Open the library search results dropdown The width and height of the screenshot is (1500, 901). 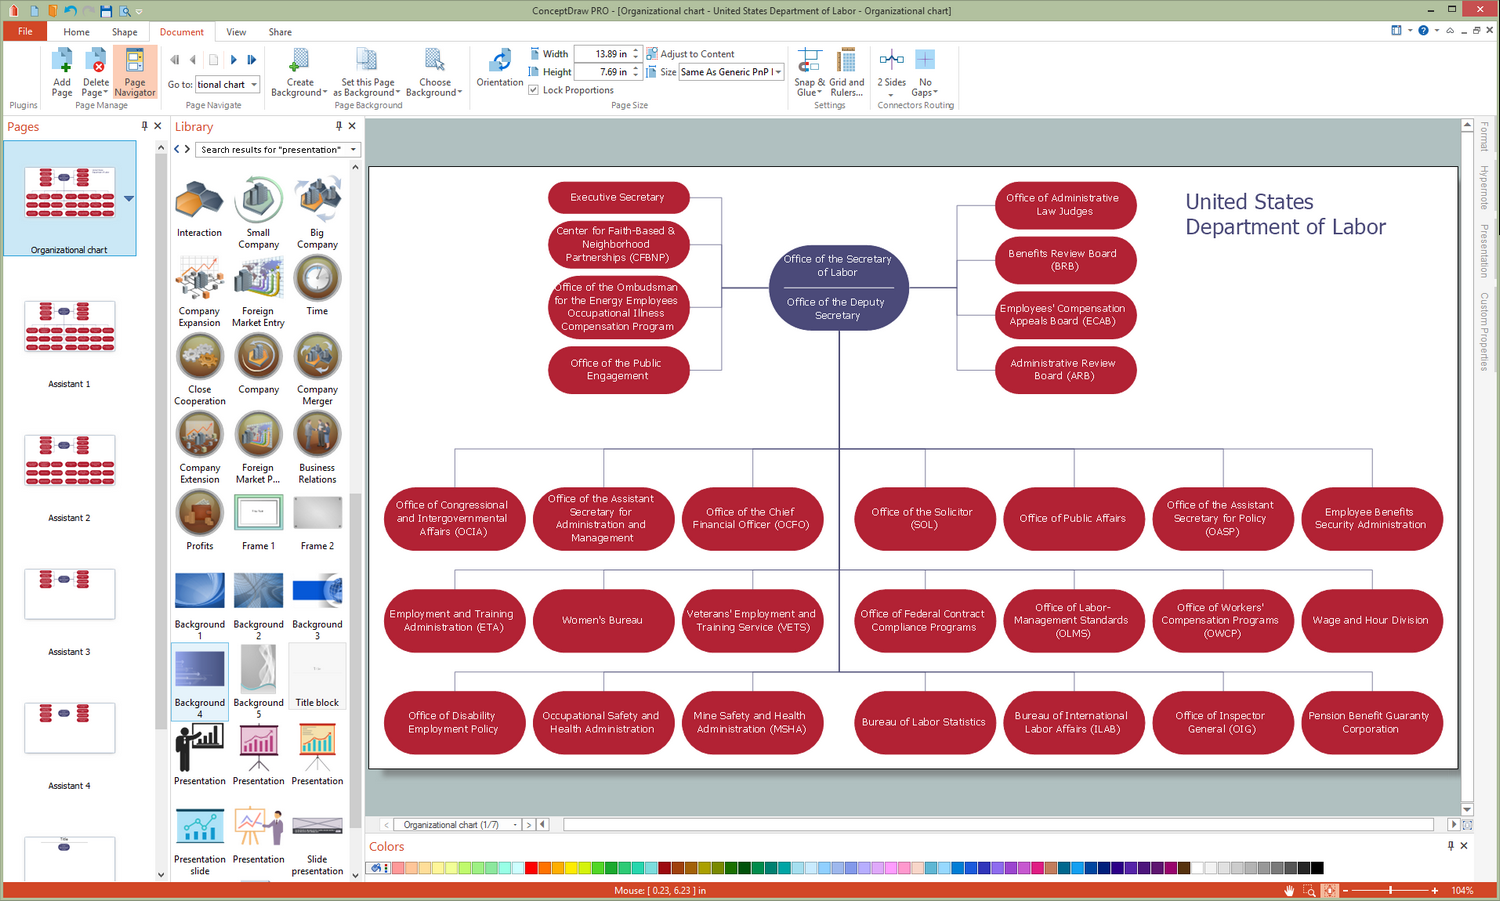(353, 150)
